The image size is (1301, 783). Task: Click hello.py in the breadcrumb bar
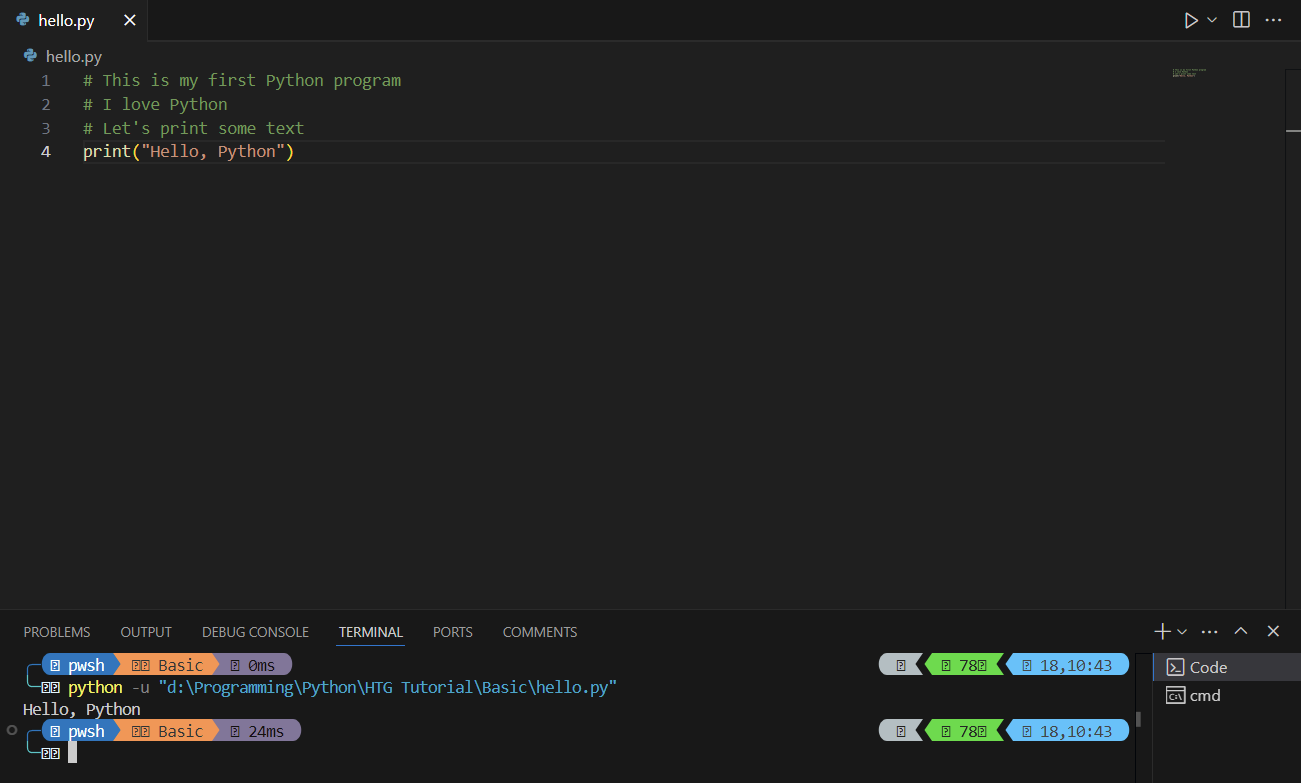(x=73, y=57)
